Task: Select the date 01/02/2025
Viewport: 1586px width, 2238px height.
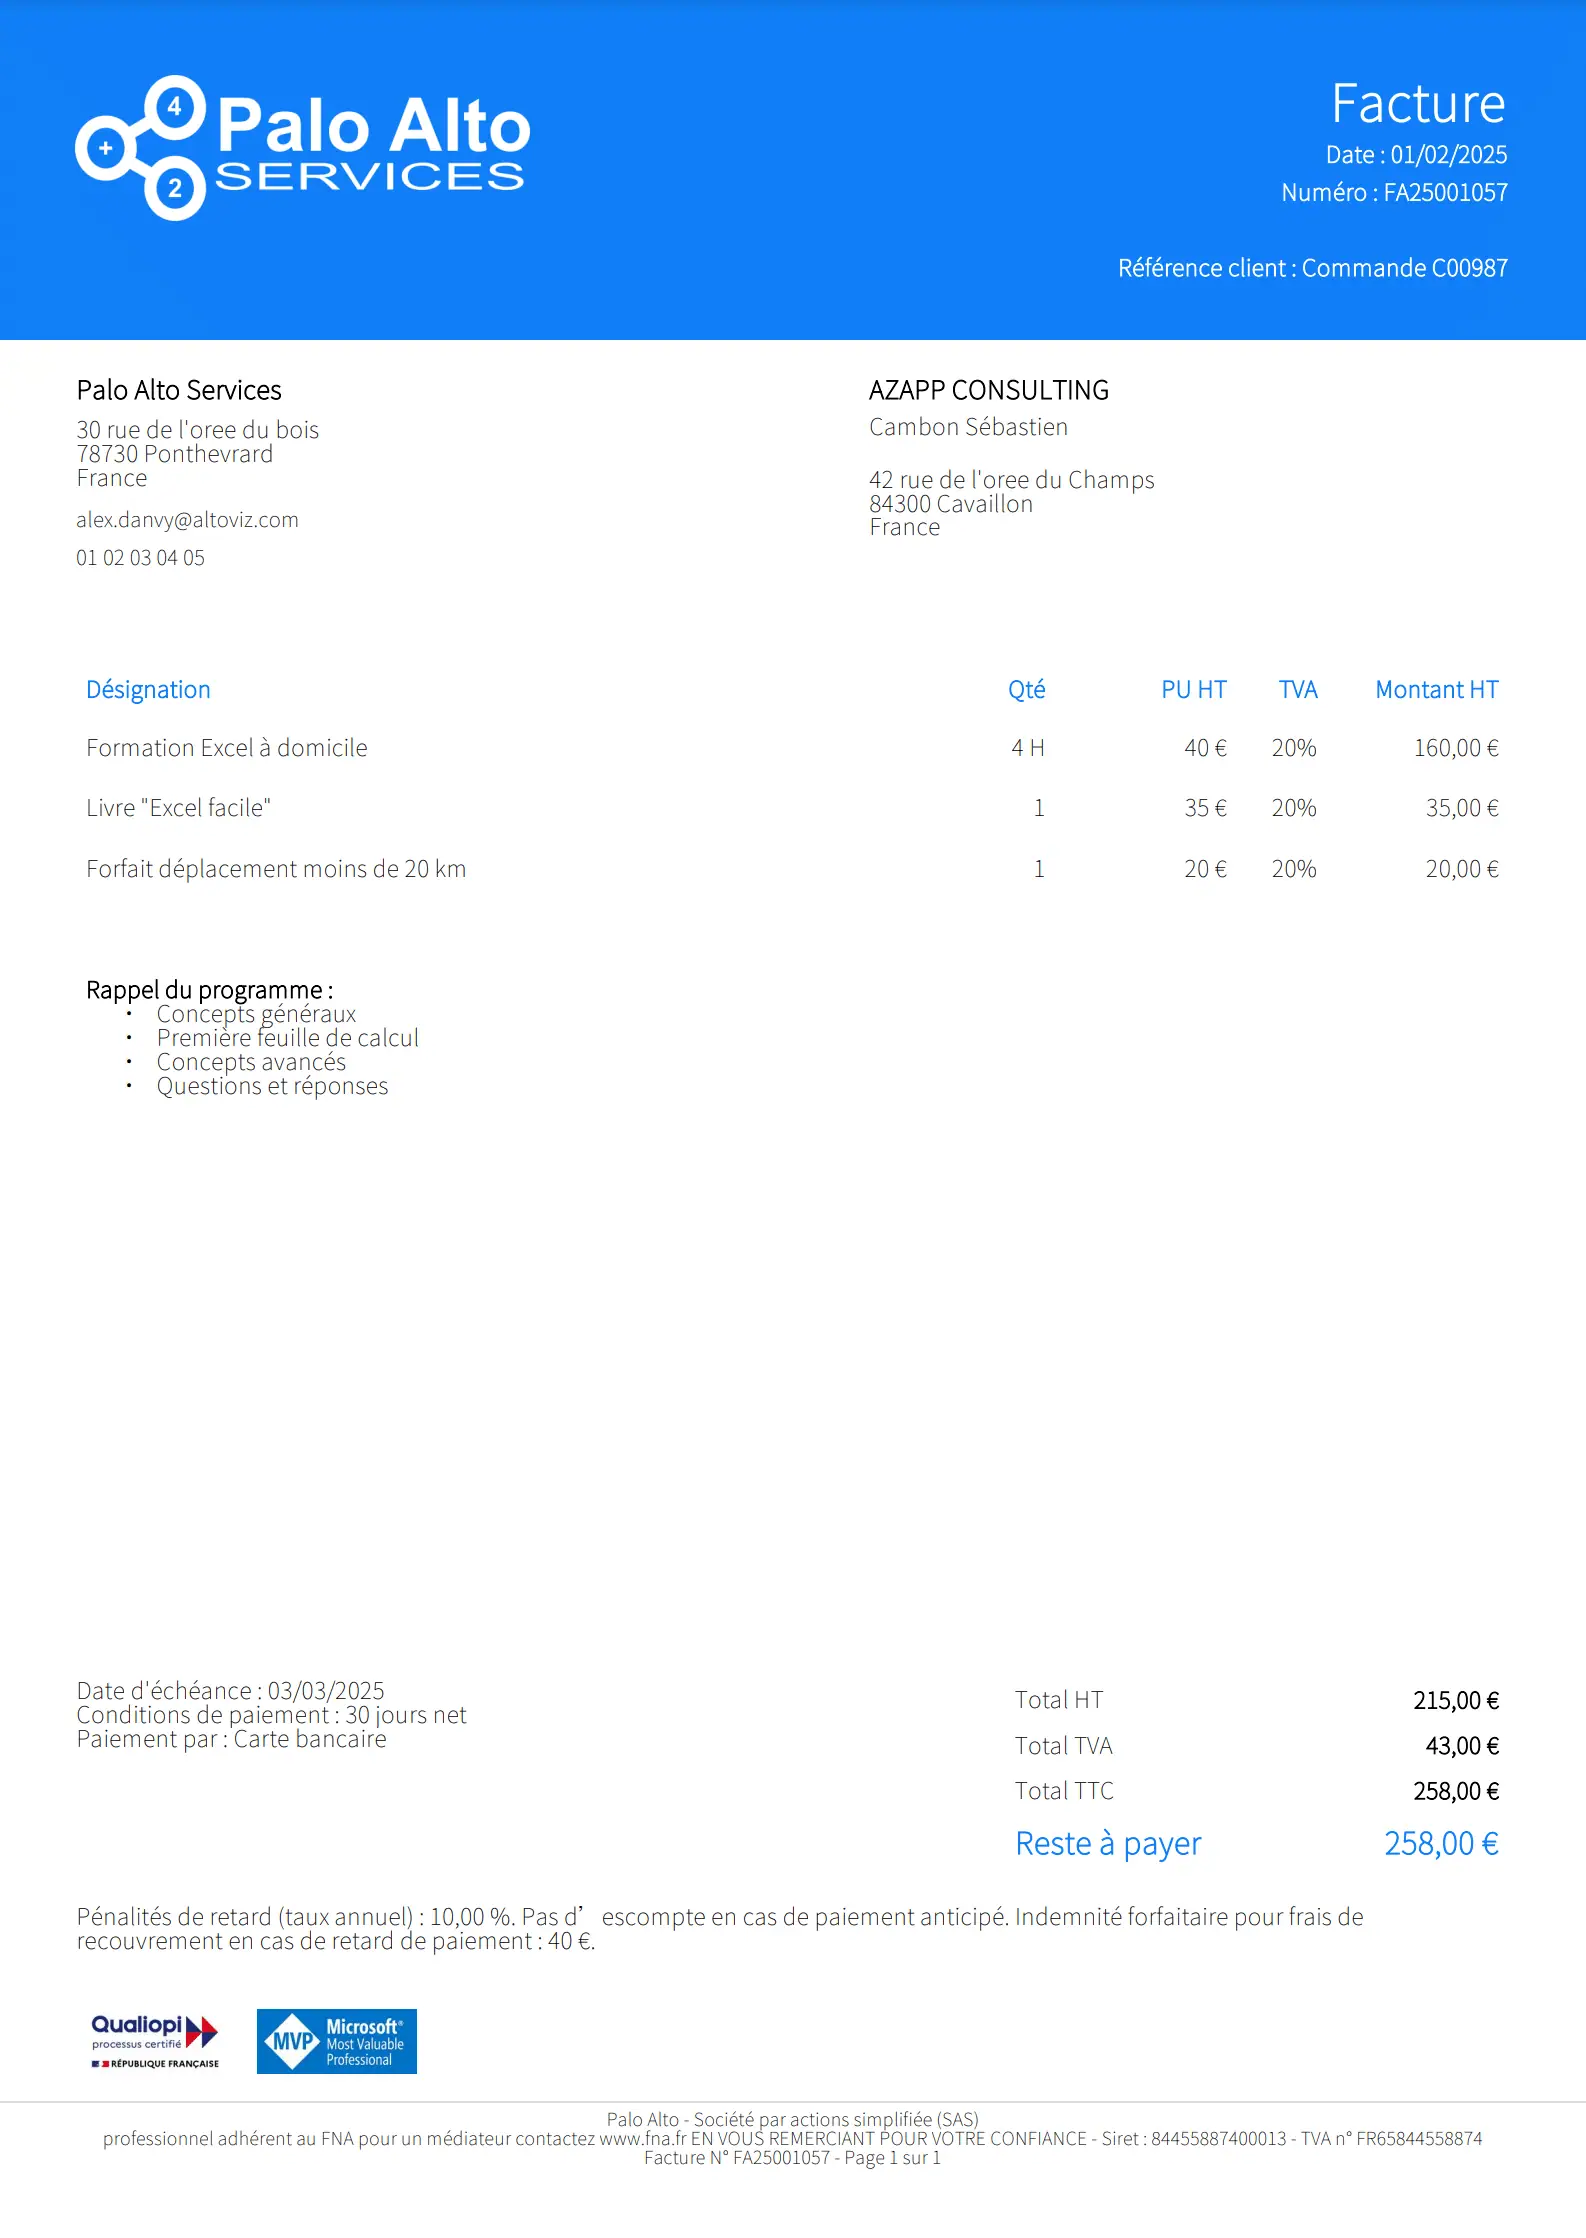Action: pos(1448,155)
